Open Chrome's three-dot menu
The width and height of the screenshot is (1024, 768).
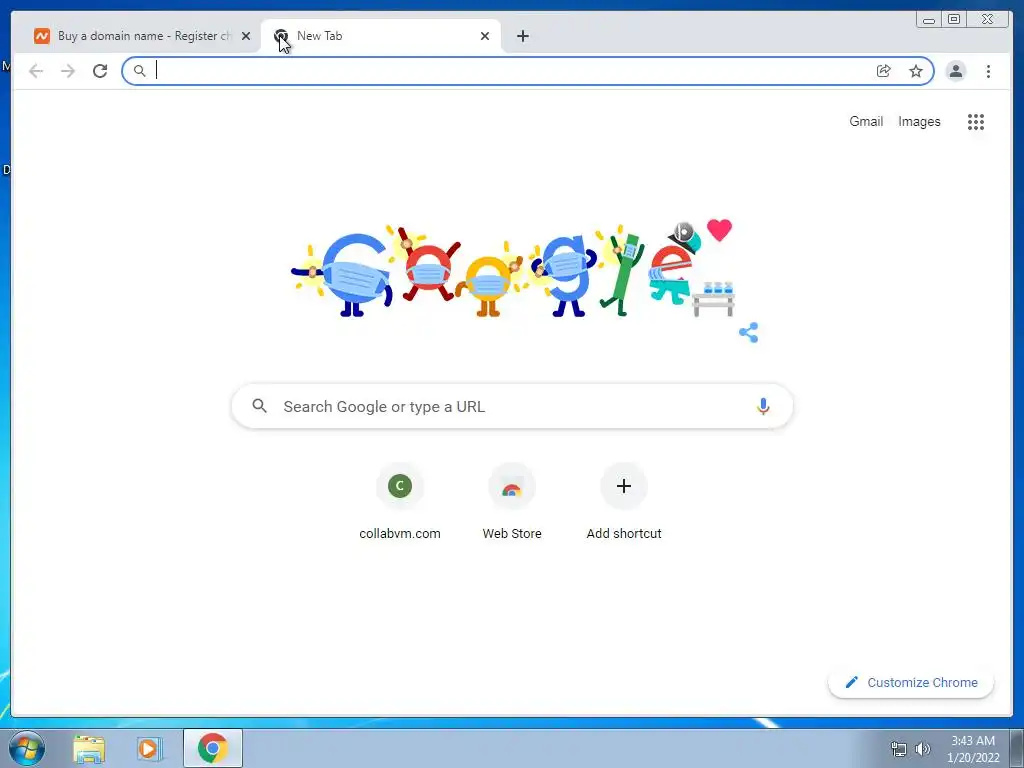point(988,71)
